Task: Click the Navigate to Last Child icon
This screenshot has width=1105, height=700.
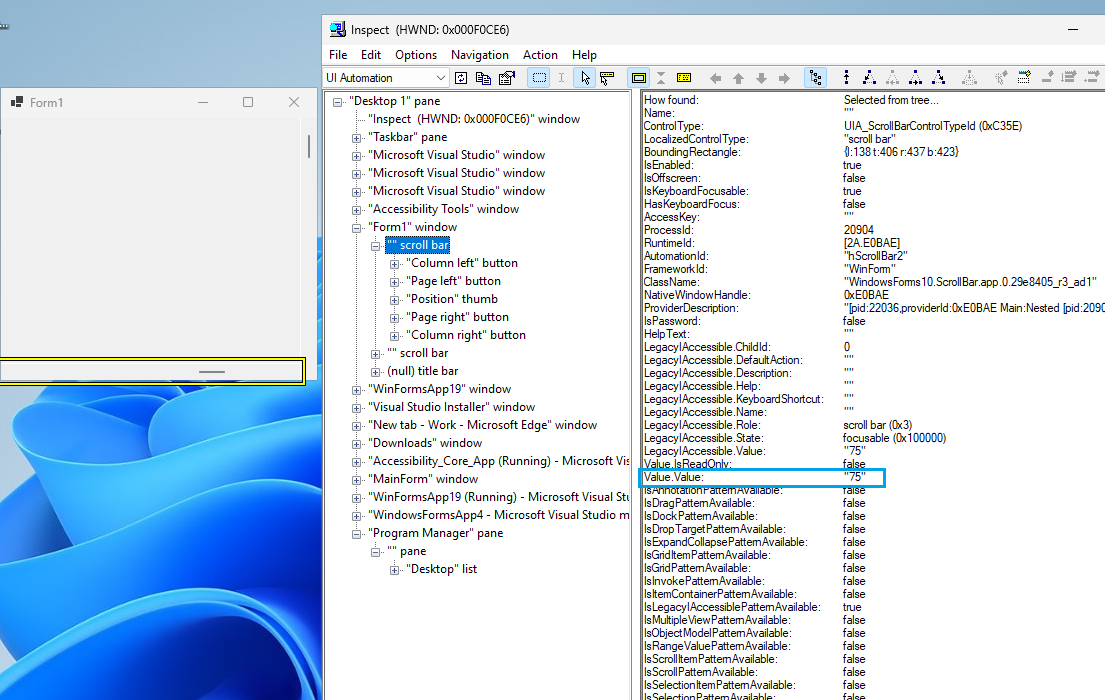Action: [939, 78]
